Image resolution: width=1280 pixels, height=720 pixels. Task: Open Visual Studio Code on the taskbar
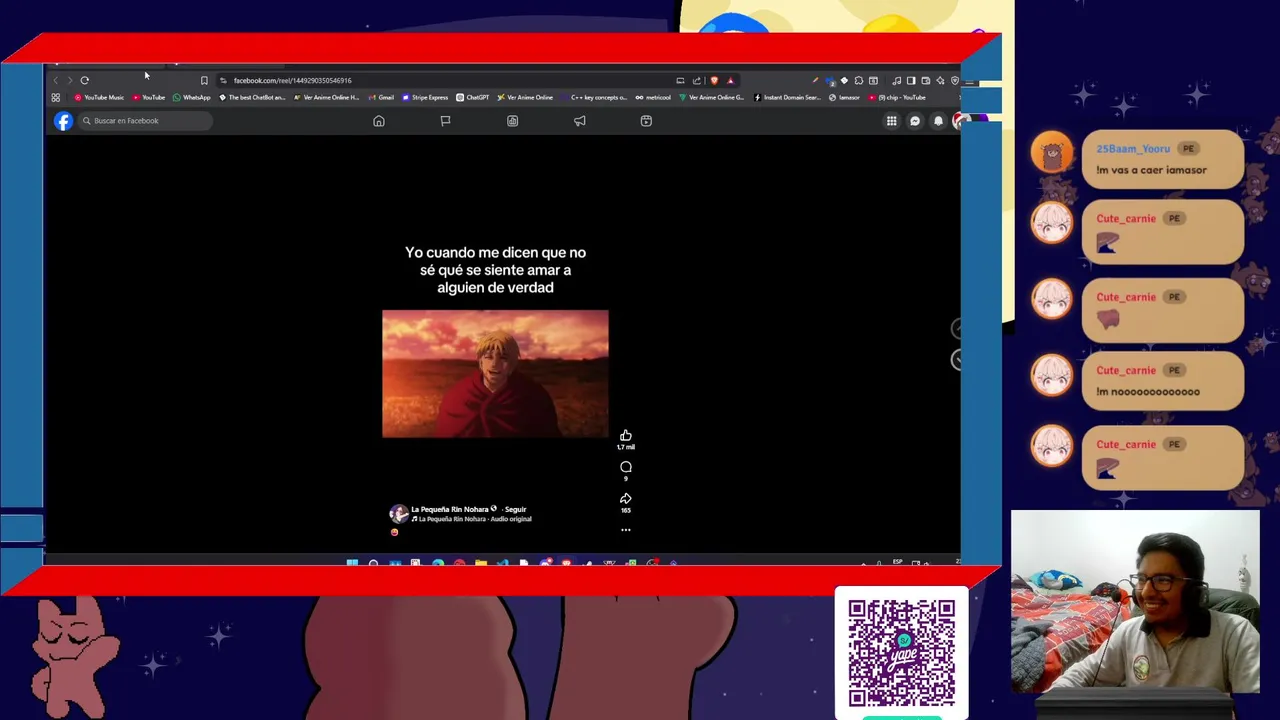point(502,563)
